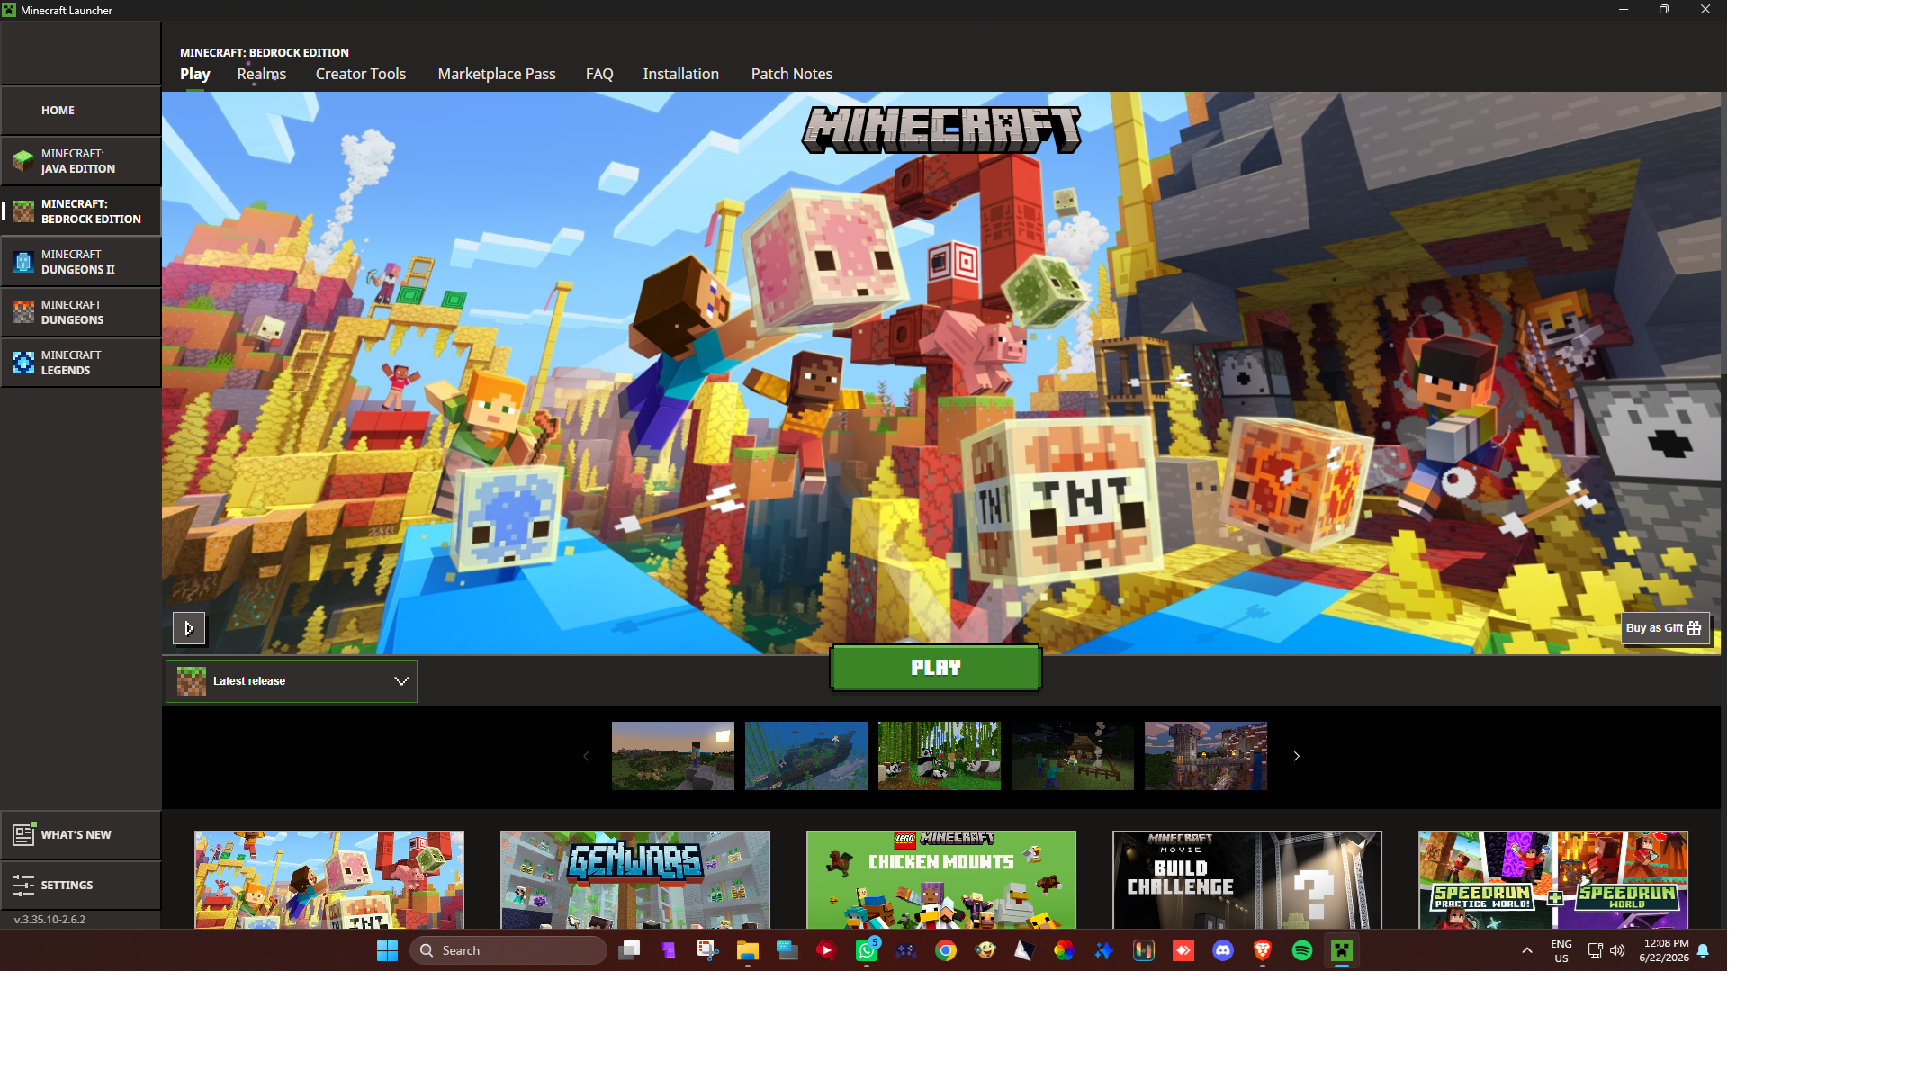Open Minecraft Java Edition from sidebar
This screenshot has height=1079, width=1919.
pos(80,161)
